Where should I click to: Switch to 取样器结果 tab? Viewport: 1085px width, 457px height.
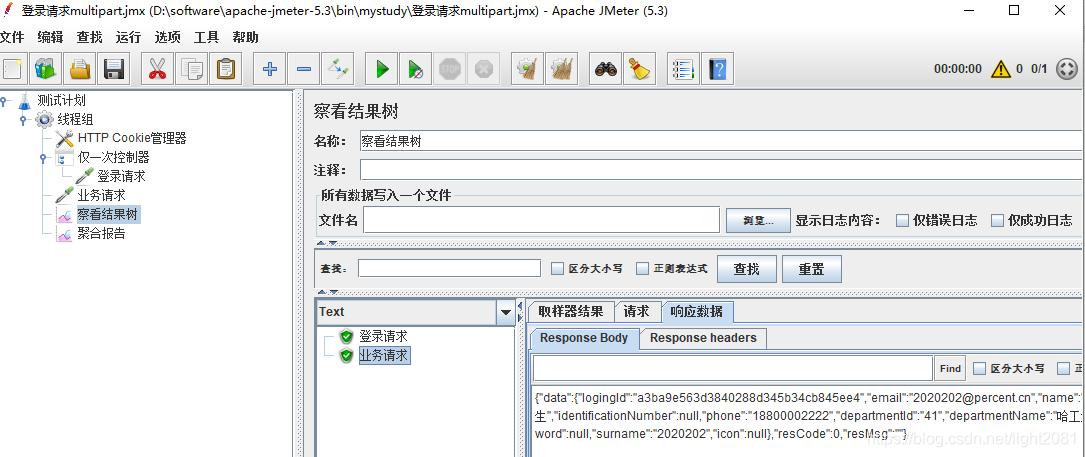coord(571,312)
